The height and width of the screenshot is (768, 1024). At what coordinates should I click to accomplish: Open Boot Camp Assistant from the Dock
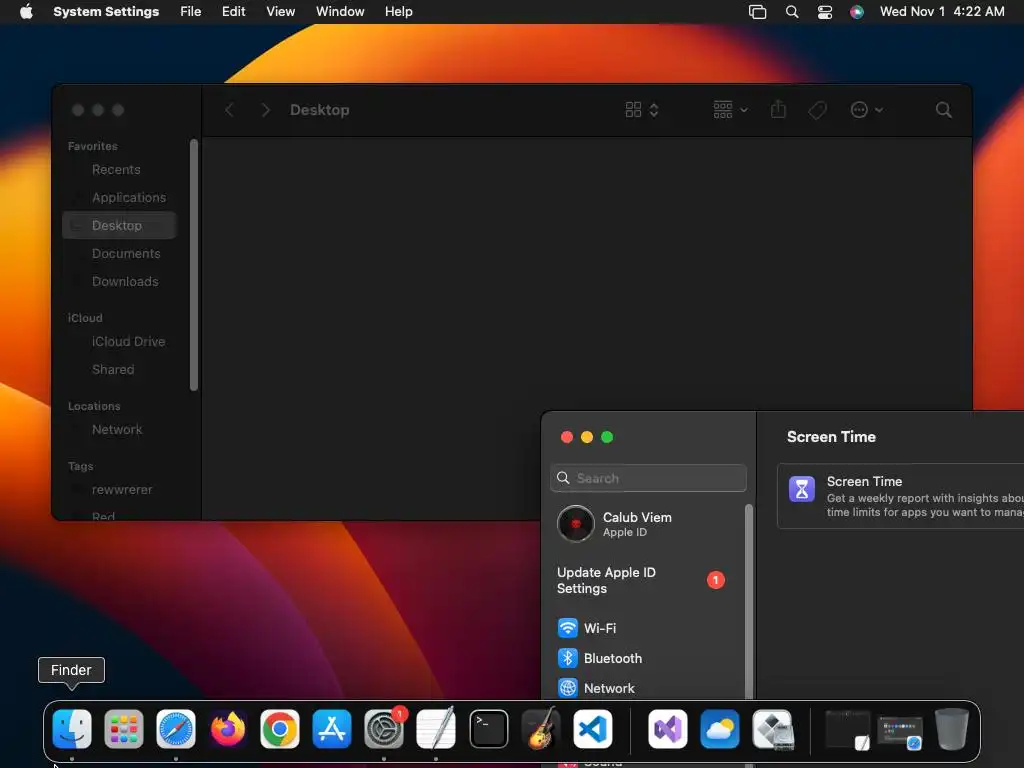773,729
